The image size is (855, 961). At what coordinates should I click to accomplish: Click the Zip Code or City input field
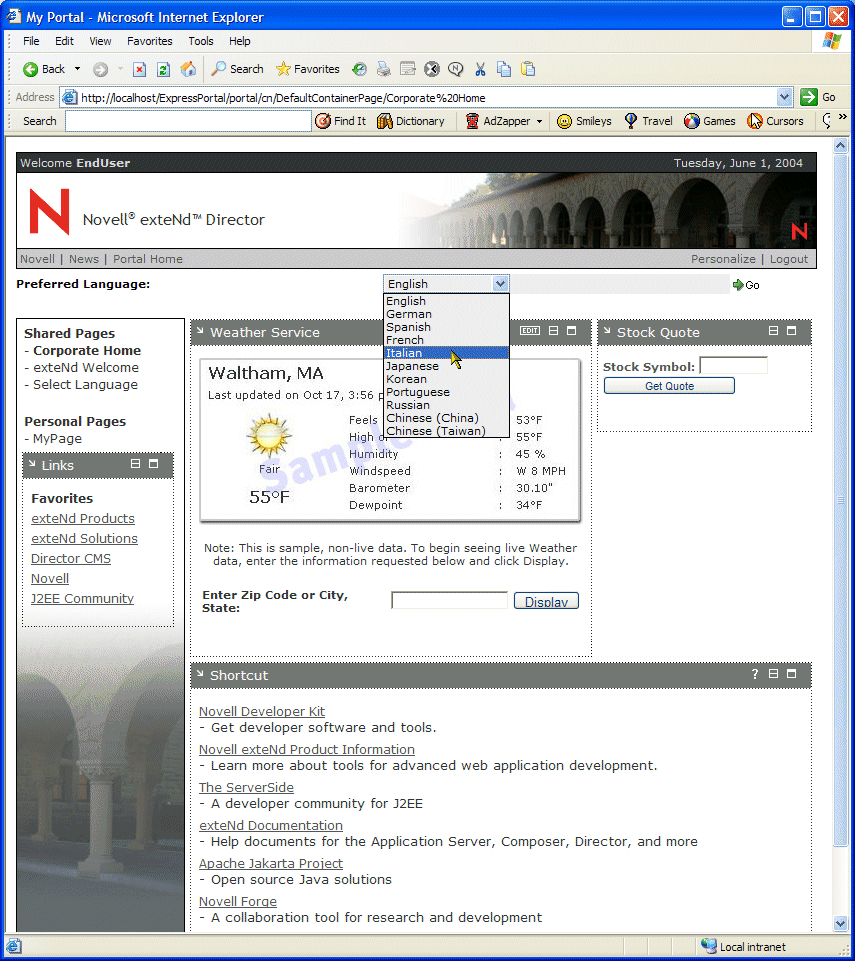point(449,601)
